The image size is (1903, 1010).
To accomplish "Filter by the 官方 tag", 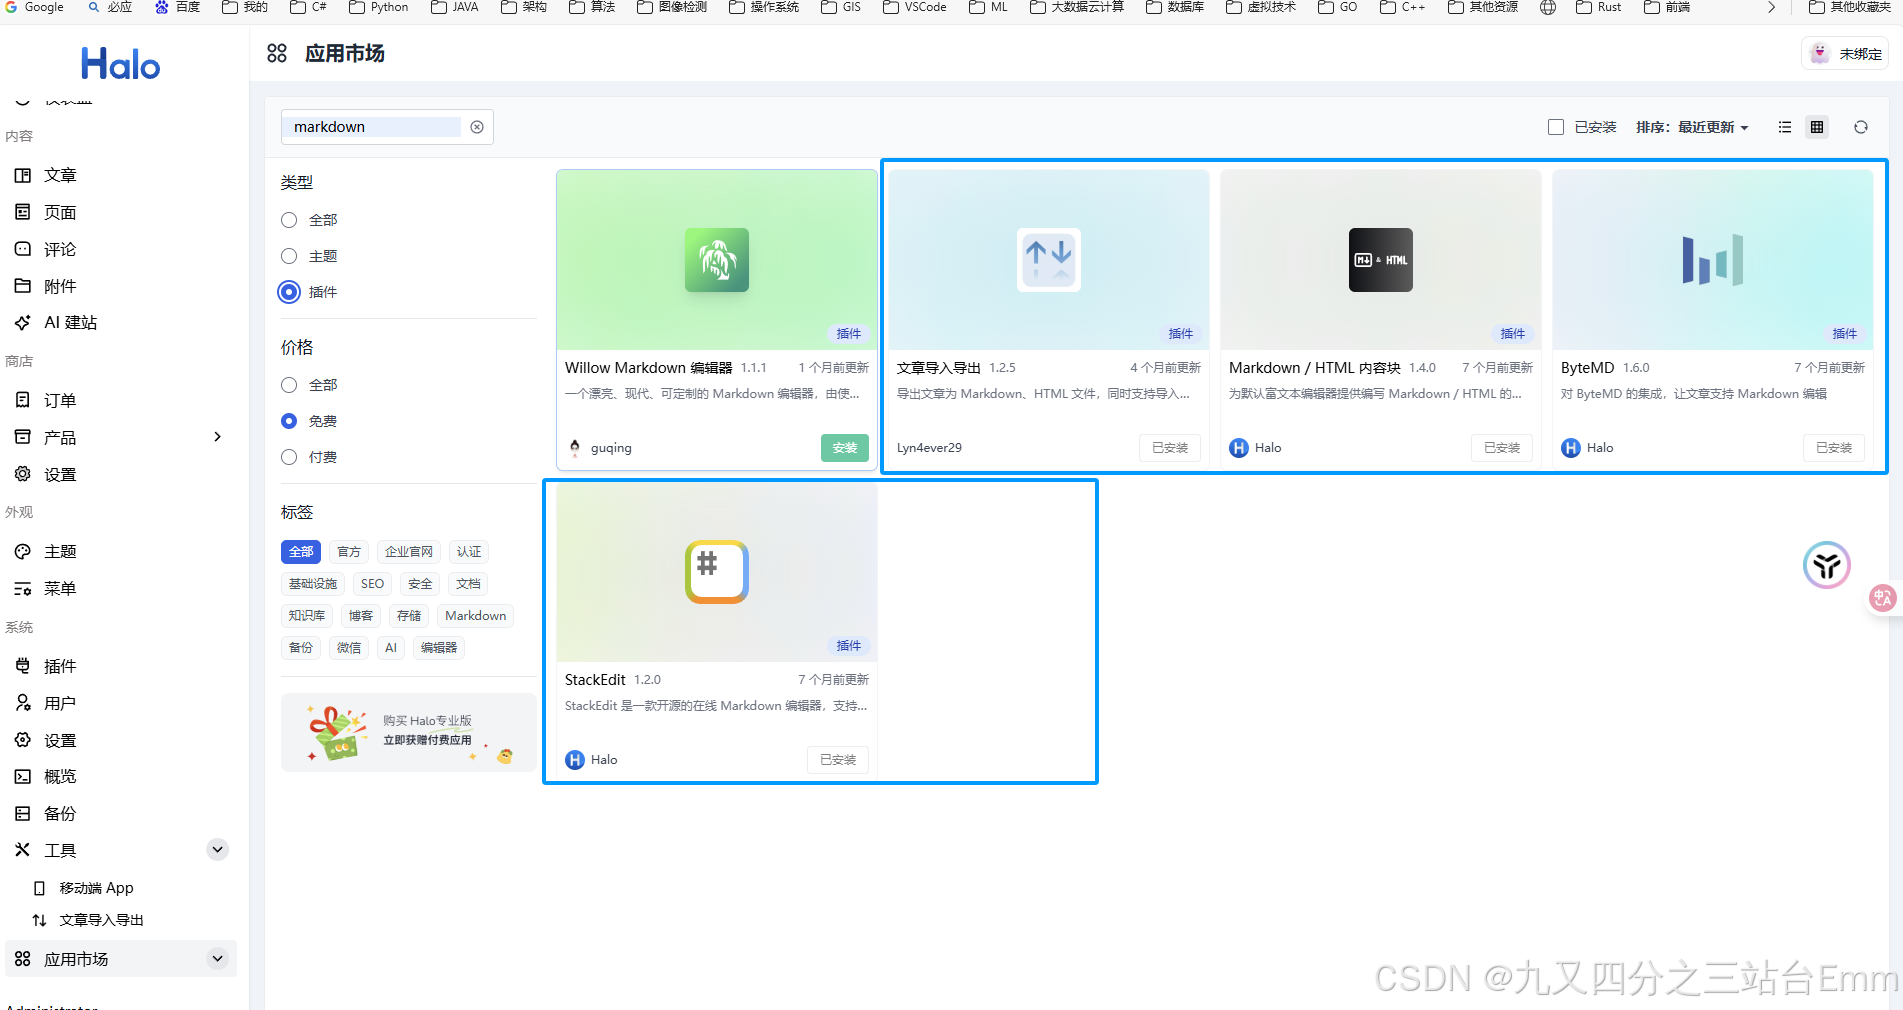I will (349, 552).
